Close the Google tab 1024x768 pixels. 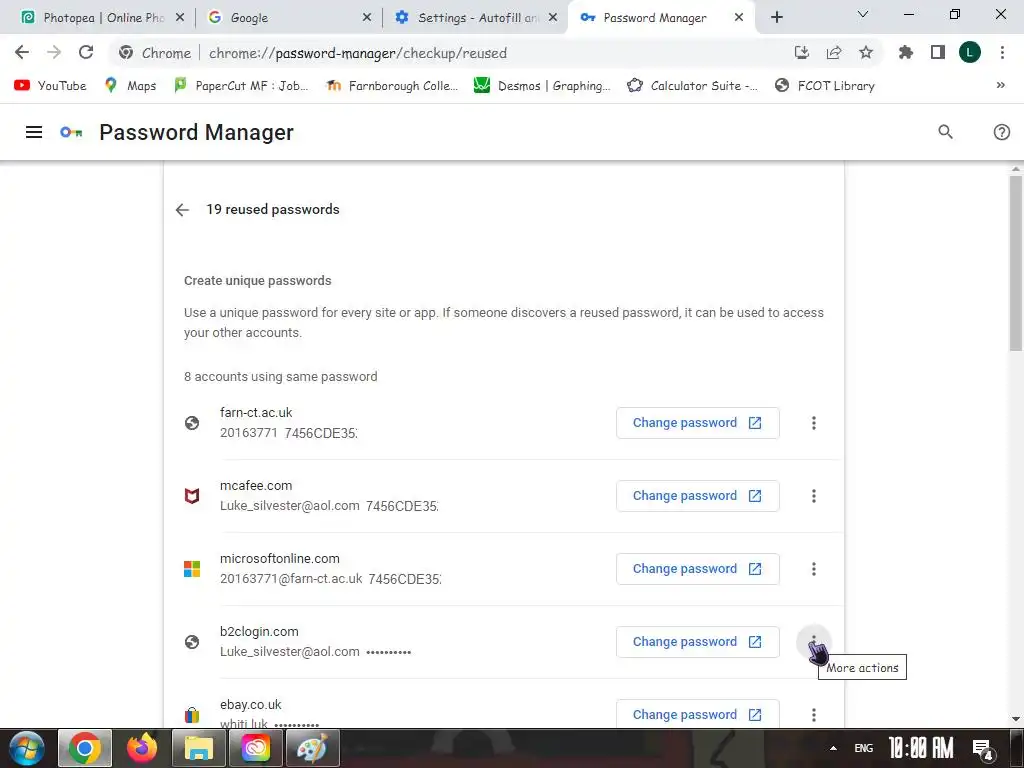367,18
